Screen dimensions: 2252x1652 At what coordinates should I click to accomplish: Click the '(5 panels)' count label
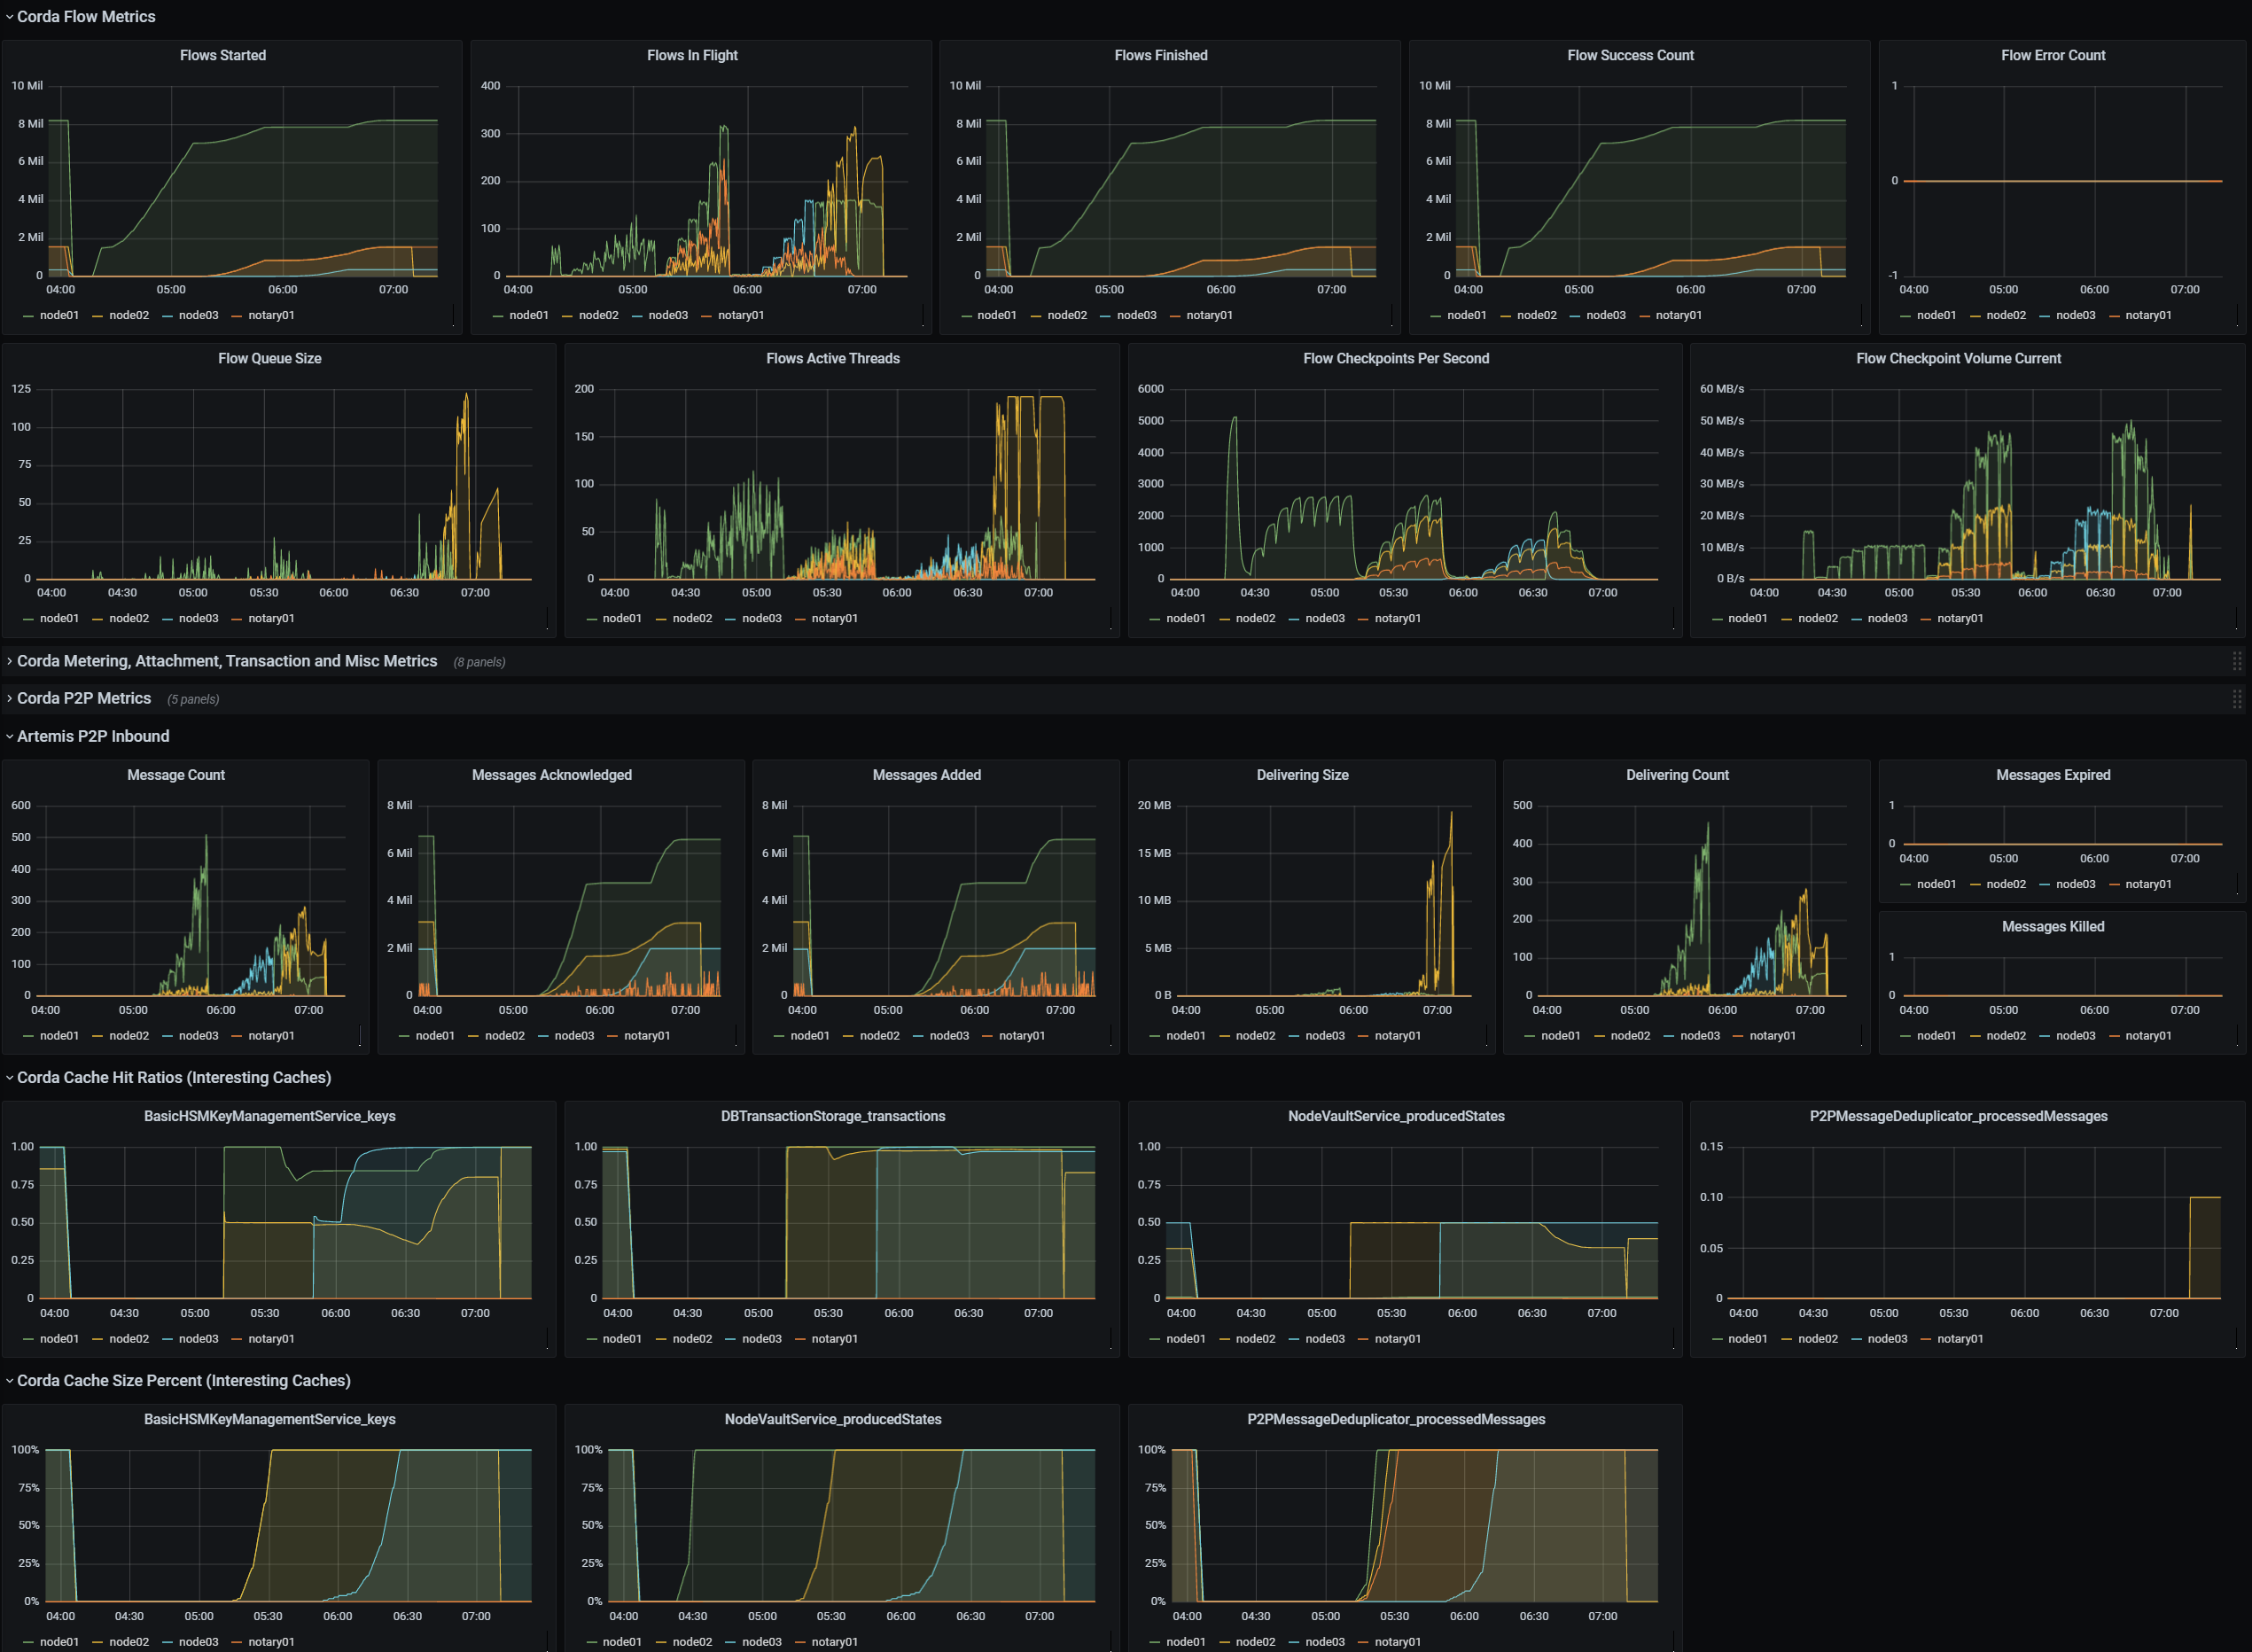pos(193,699)
